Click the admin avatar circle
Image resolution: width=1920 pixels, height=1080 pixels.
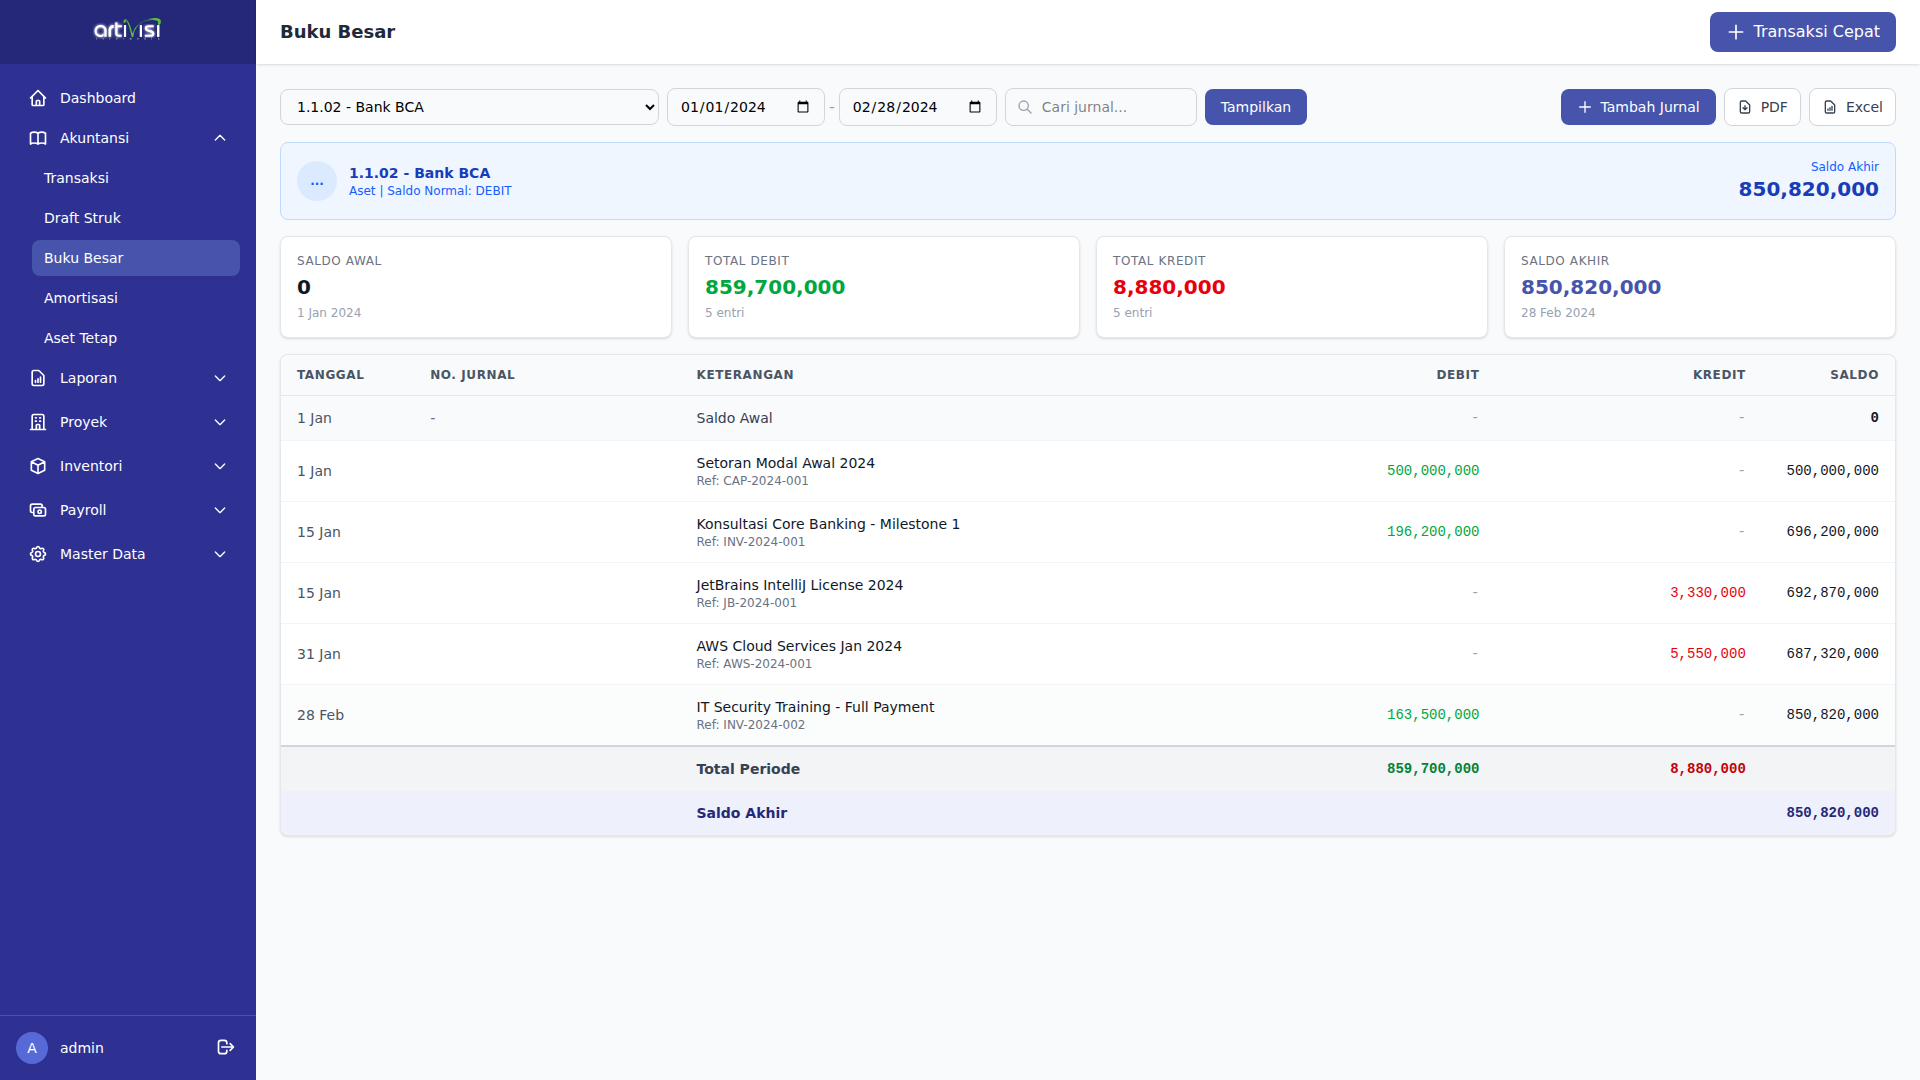32,1047
